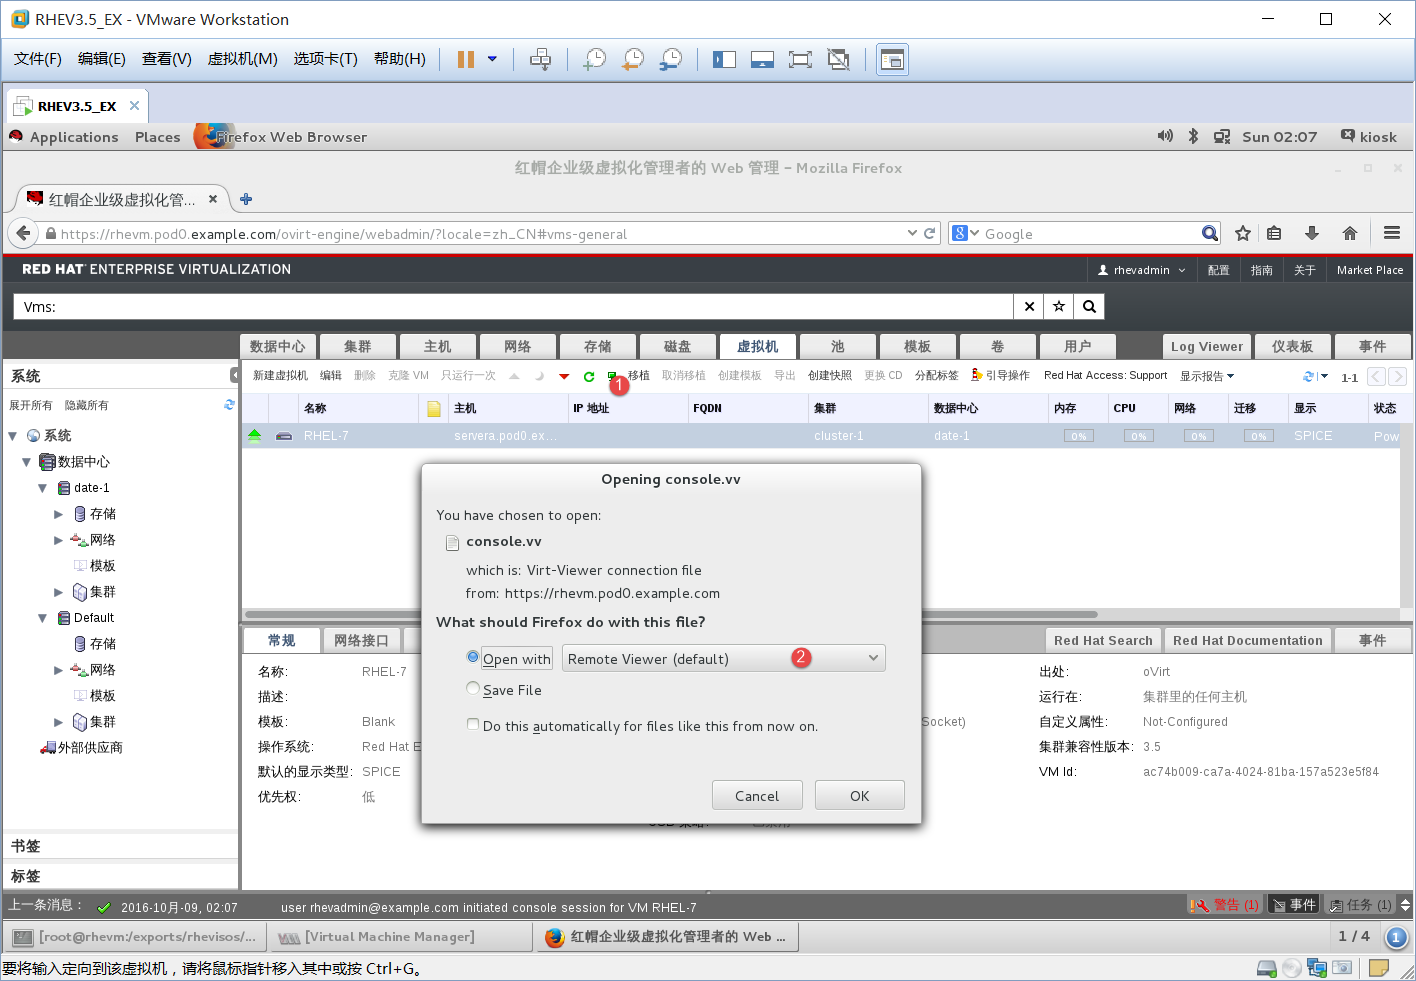The height and width of the screenshot is (981, 1416).
Task: Click the Vms search input field
Action: click(513, 307)
